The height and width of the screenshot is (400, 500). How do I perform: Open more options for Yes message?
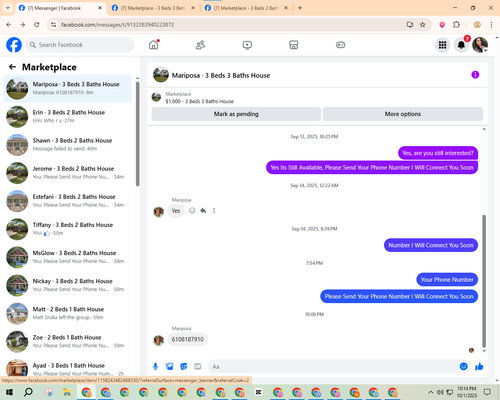(x=214, y=211)
